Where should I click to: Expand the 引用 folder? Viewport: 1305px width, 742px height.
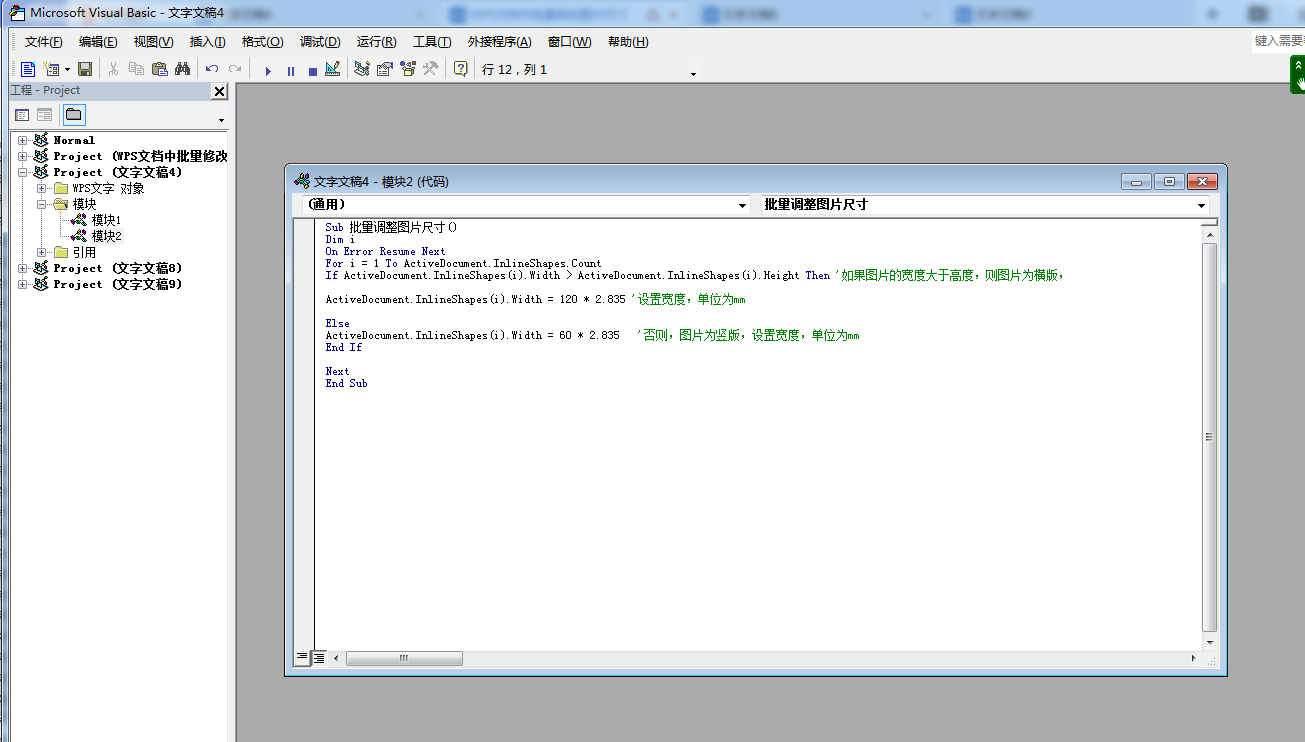pos(42,252)
